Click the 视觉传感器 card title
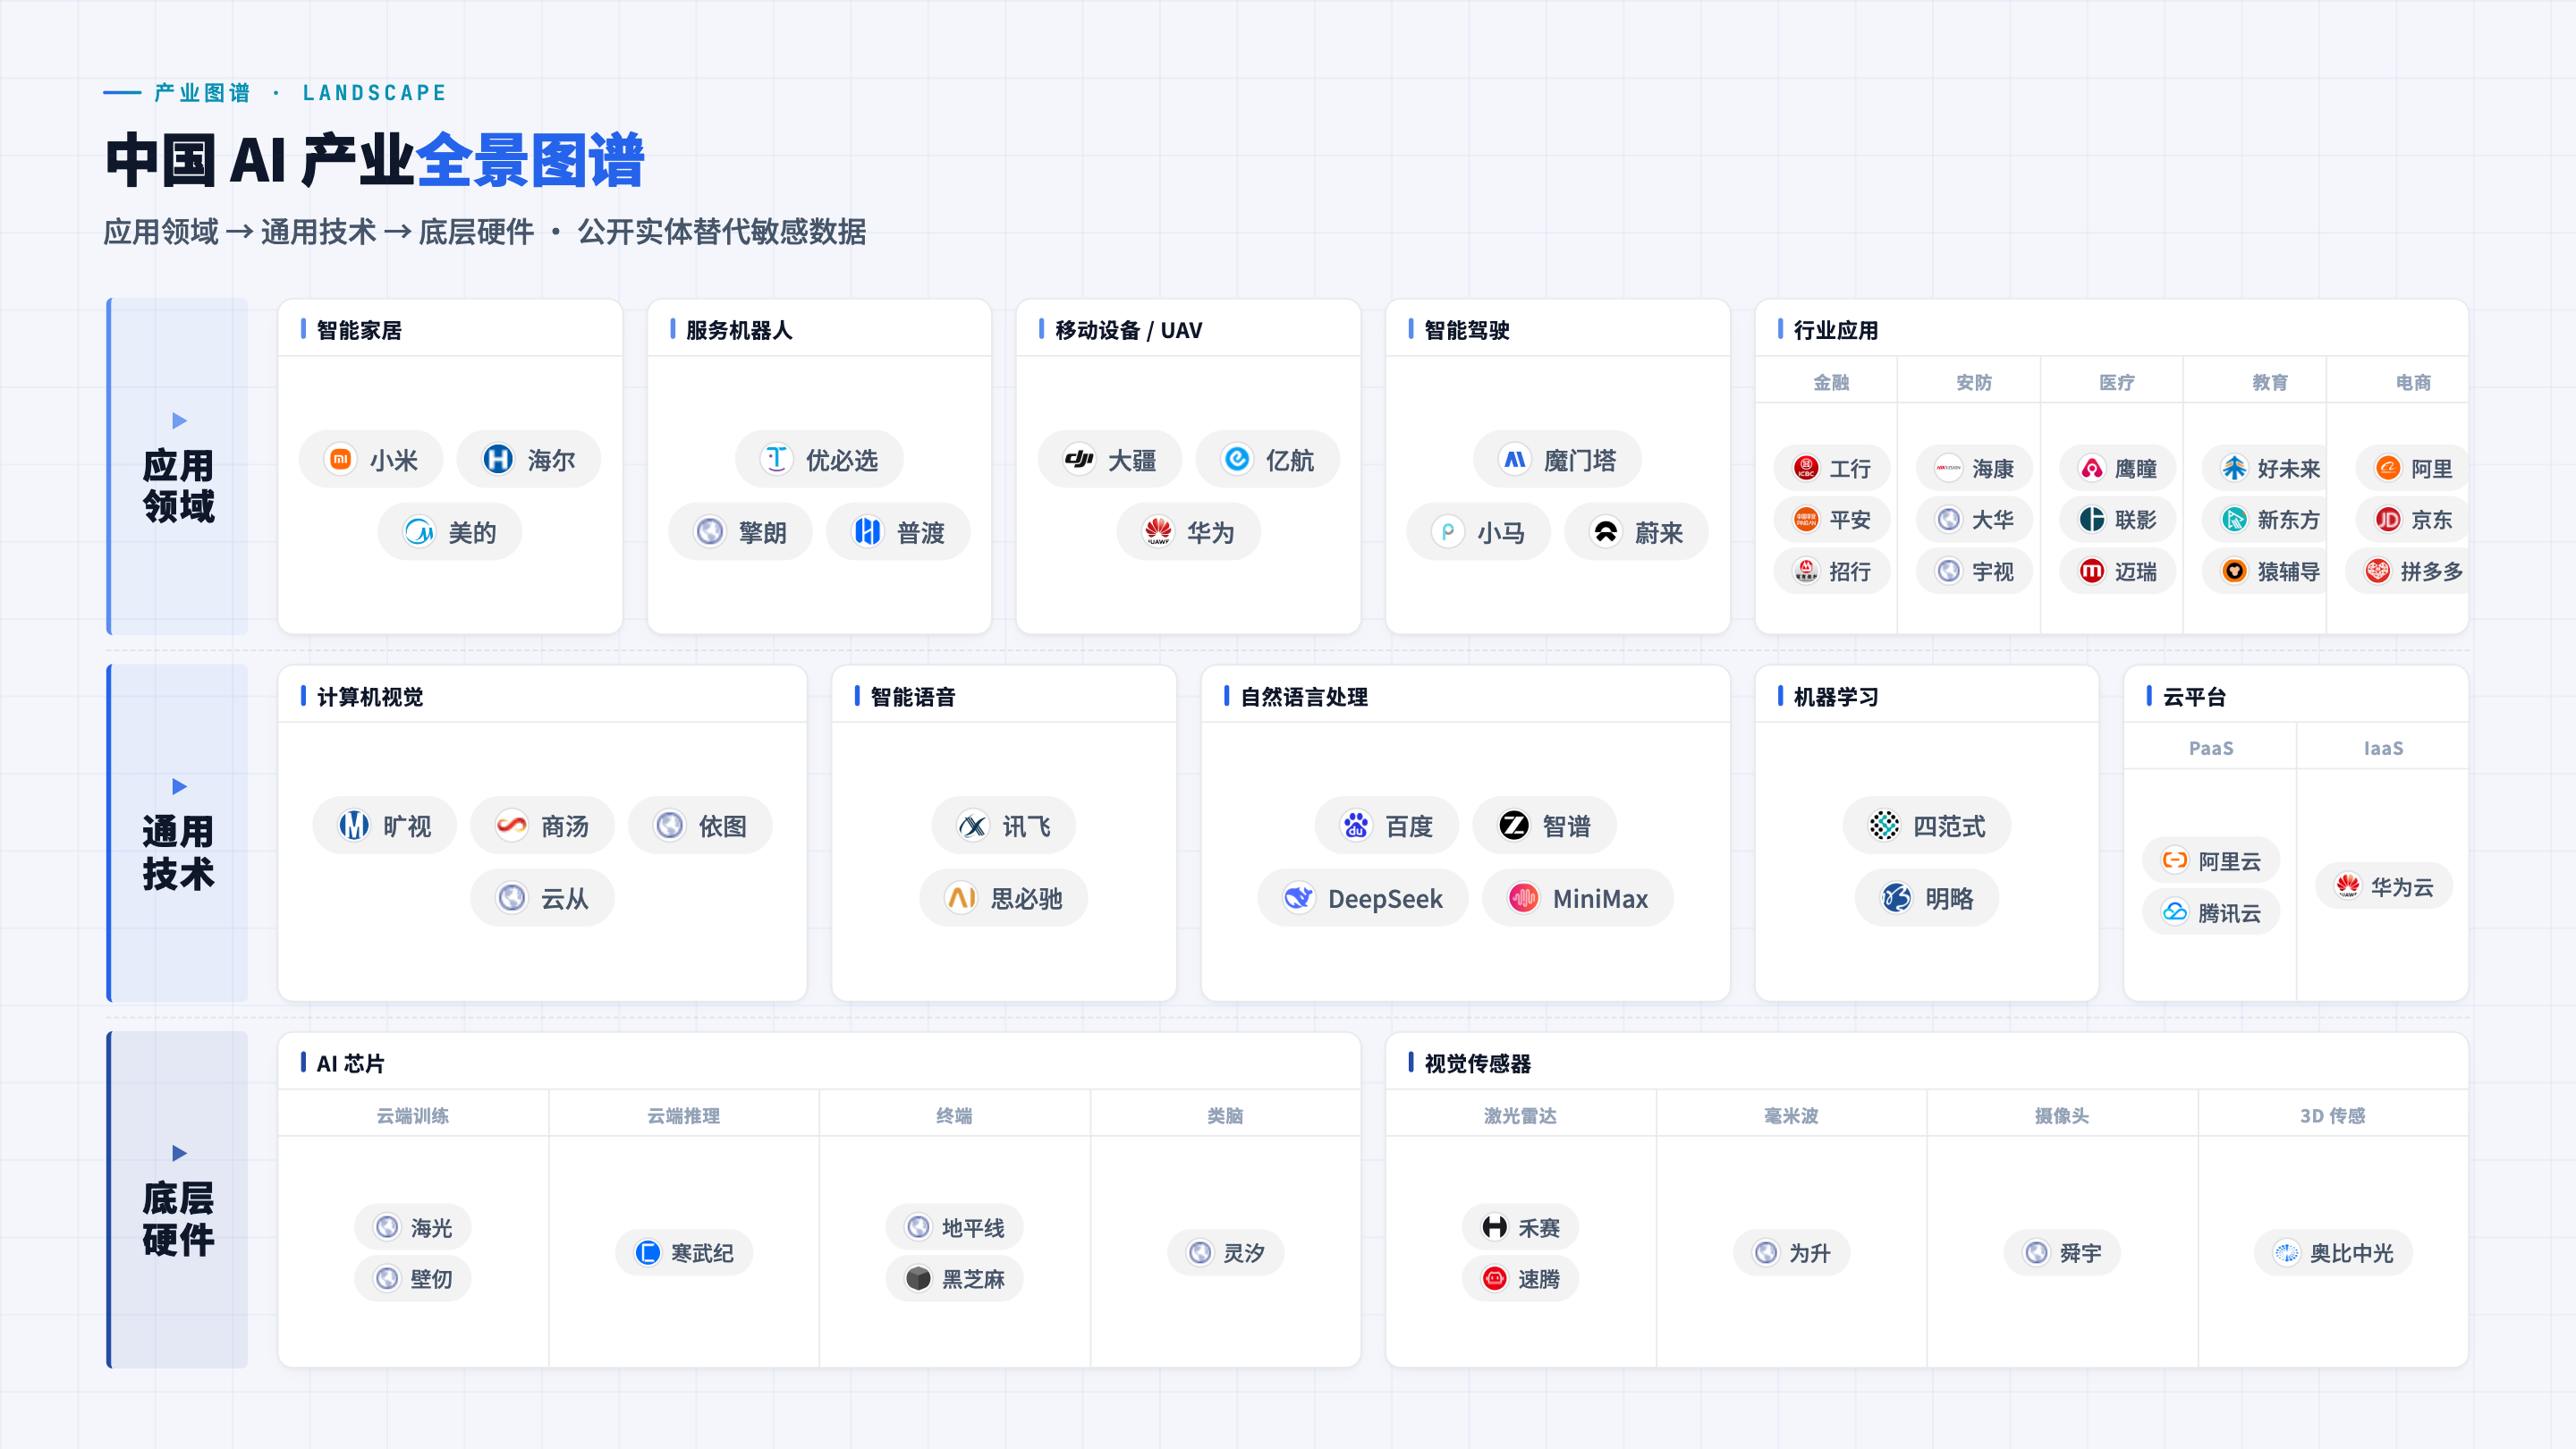This screenshot has height=1449, width=2576. (x=1478, y=1063)
